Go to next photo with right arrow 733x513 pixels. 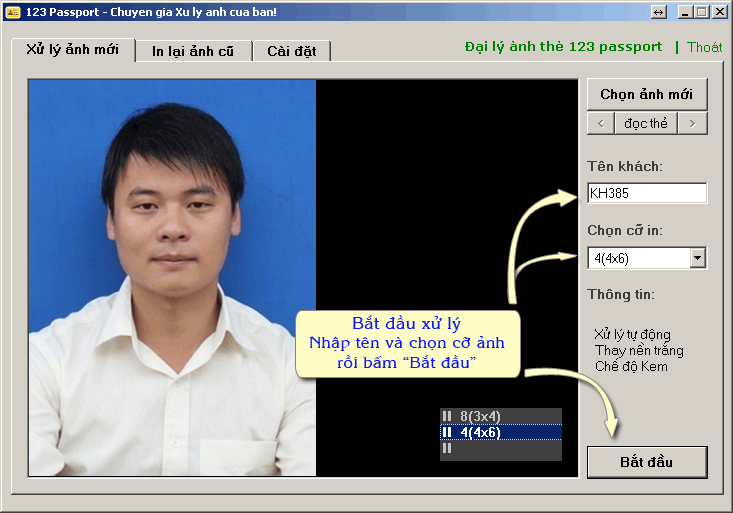coord(692,123)
